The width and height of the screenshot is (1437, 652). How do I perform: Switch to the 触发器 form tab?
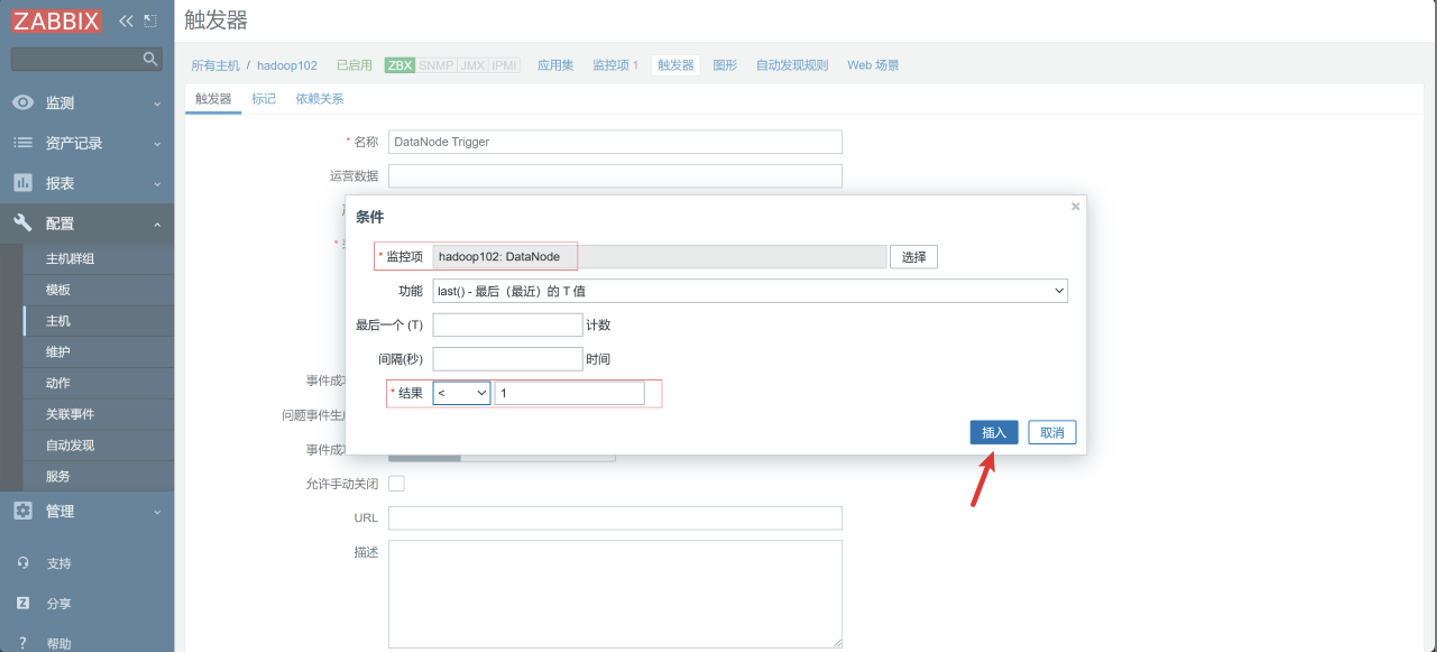(213, 99)
